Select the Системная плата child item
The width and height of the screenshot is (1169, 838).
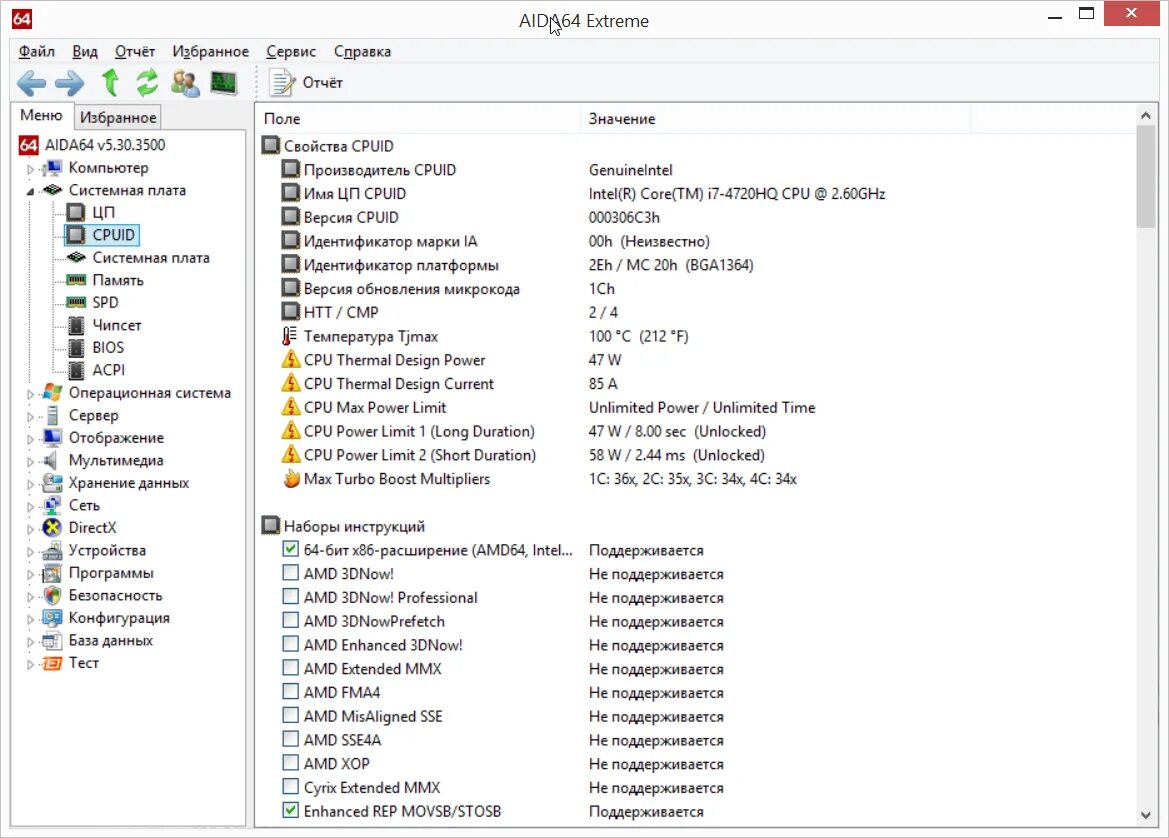tap(151, 258)
